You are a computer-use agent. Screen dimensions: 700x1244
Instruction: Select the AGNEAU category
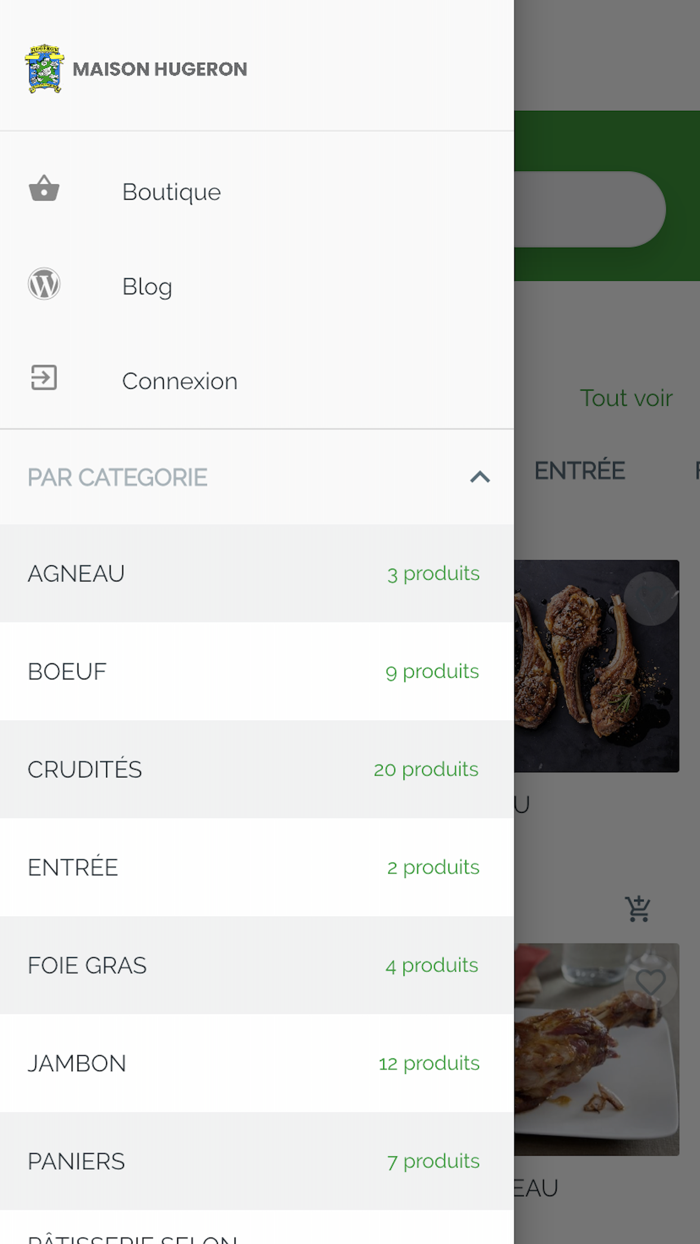76,574
